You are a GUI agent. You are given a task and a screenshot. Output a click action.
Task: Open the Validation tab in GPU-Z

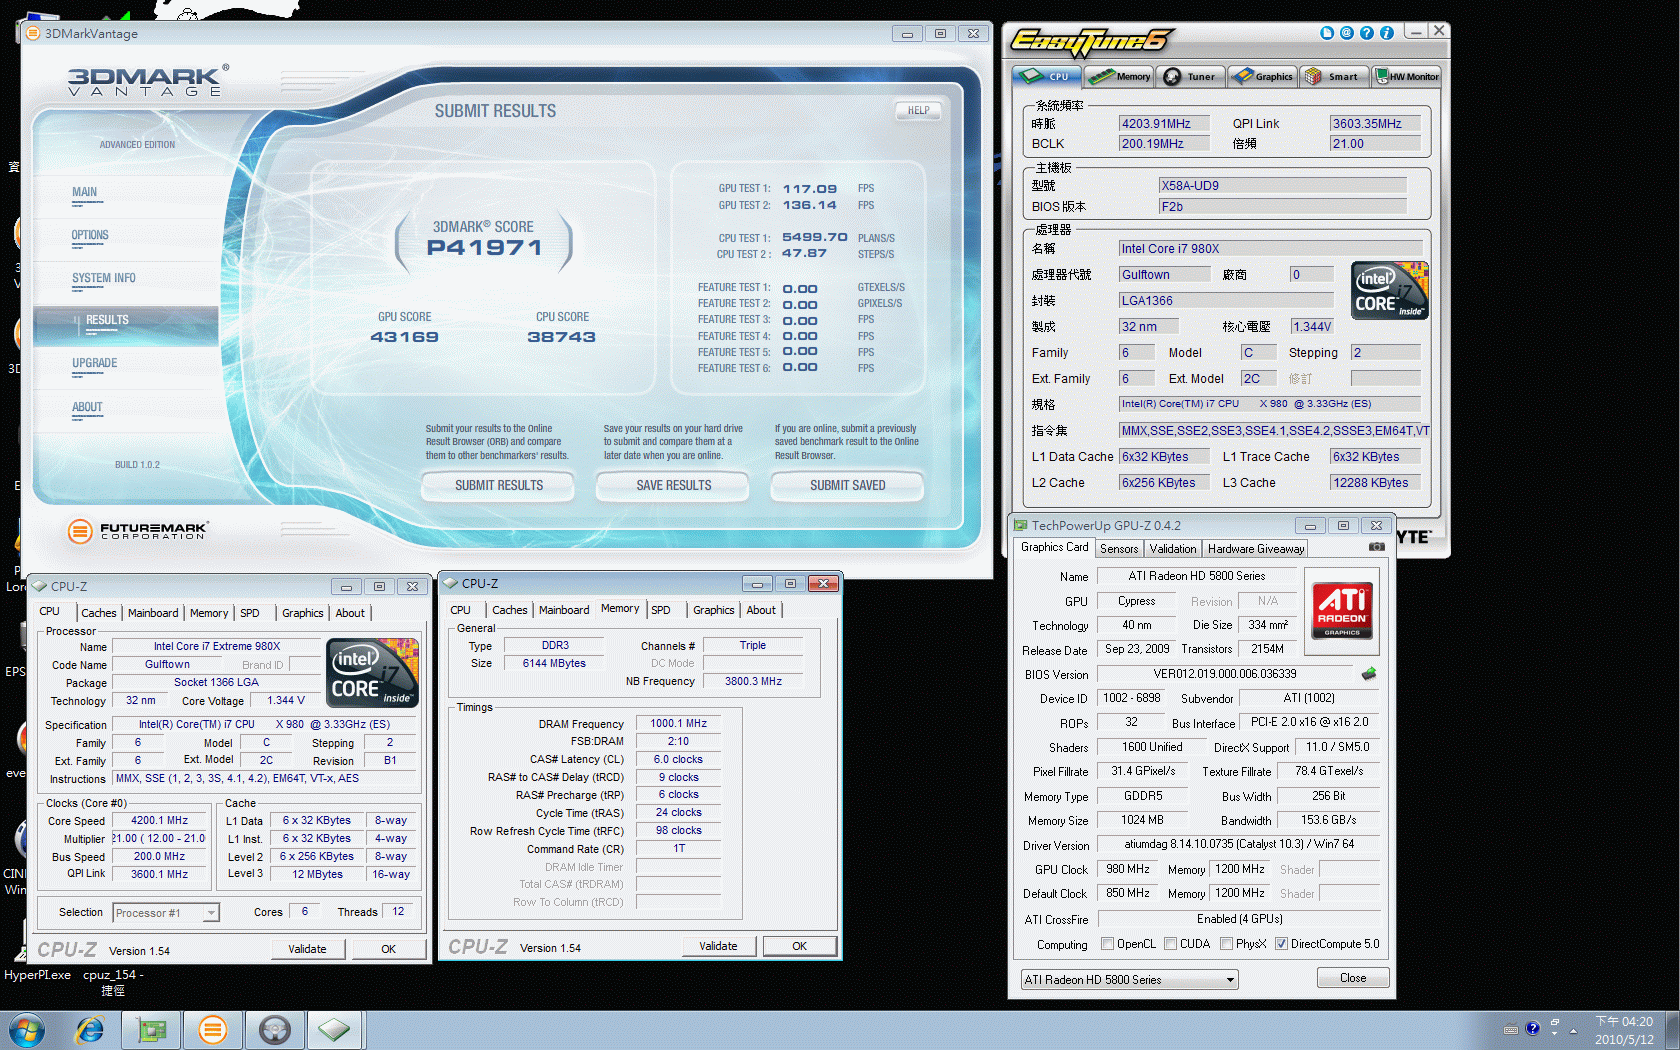tap(1173, 549)
